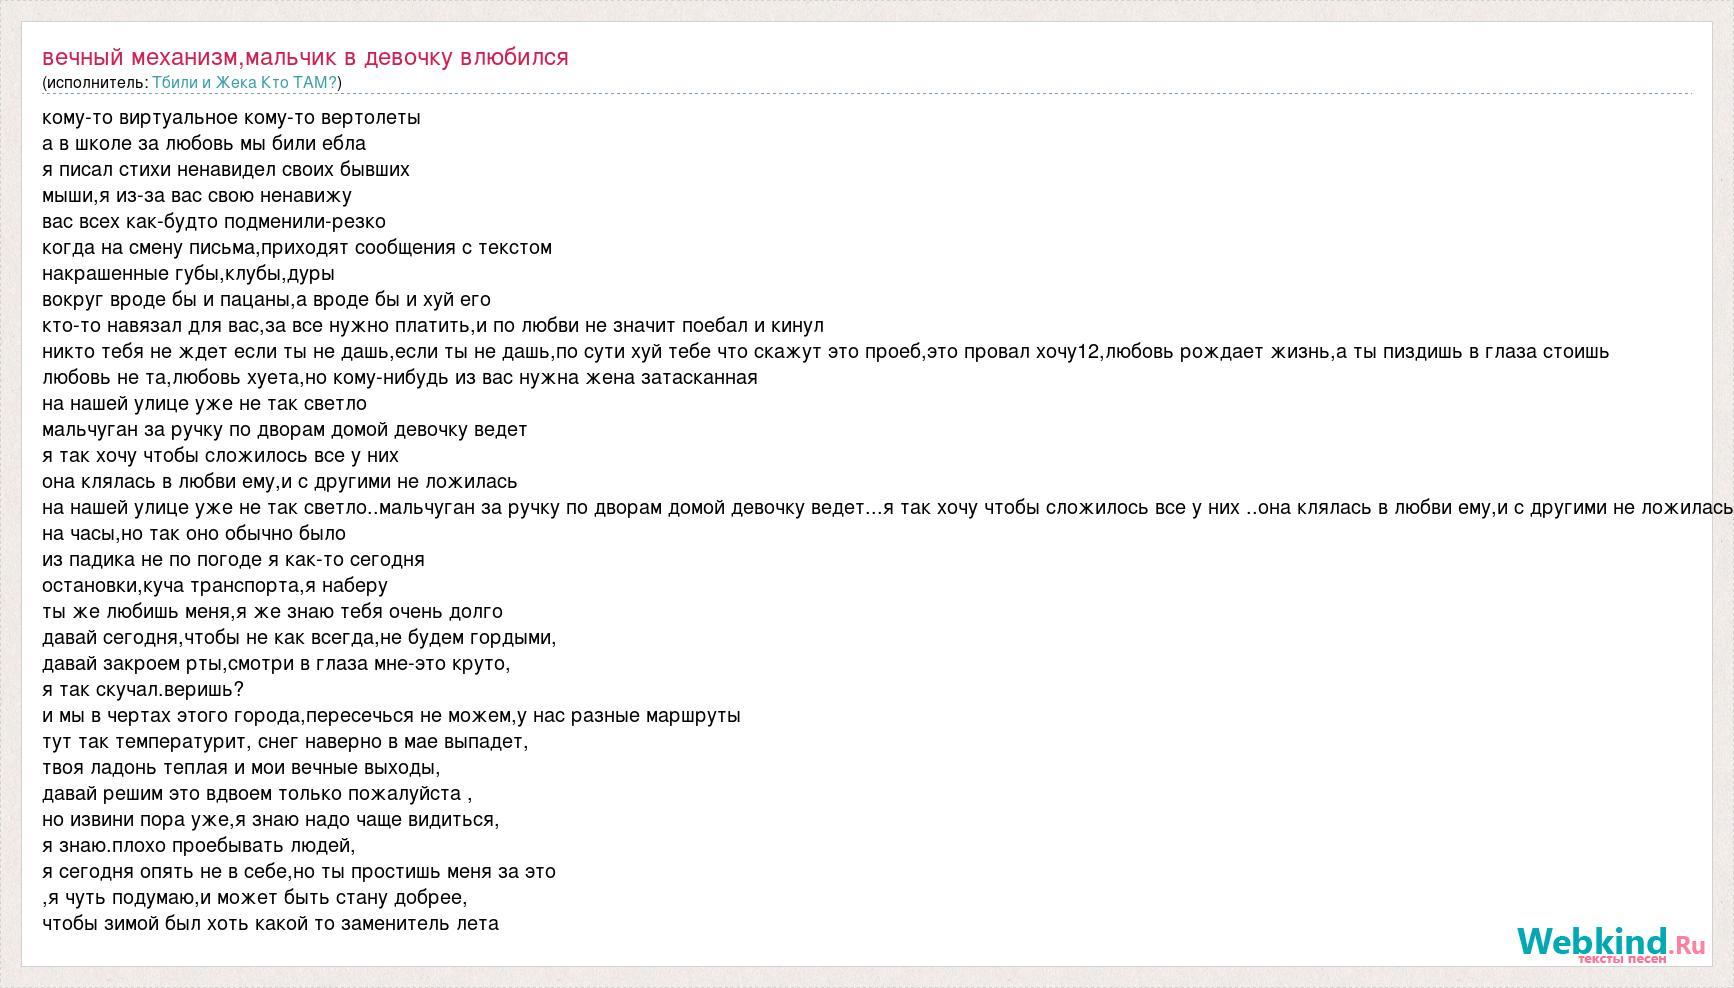This screenshot has height=988, width=1734.
Task: Click line 'когда на смену письма,приходят сообщения'
Action: tap(297, 247)
